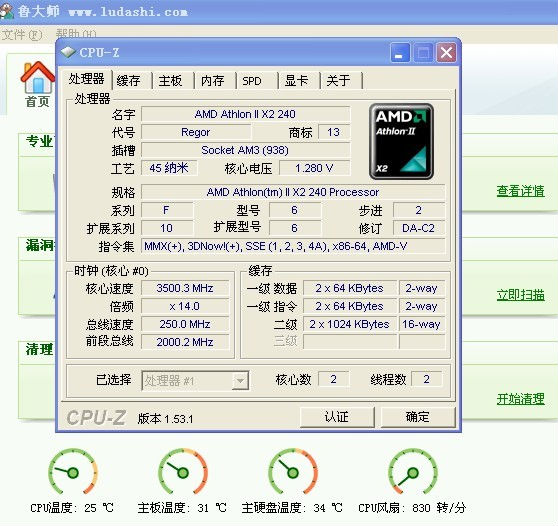Click the AMD Athlon II processor logo
This screenshot has width=558, height=526.
pos(401,141)
